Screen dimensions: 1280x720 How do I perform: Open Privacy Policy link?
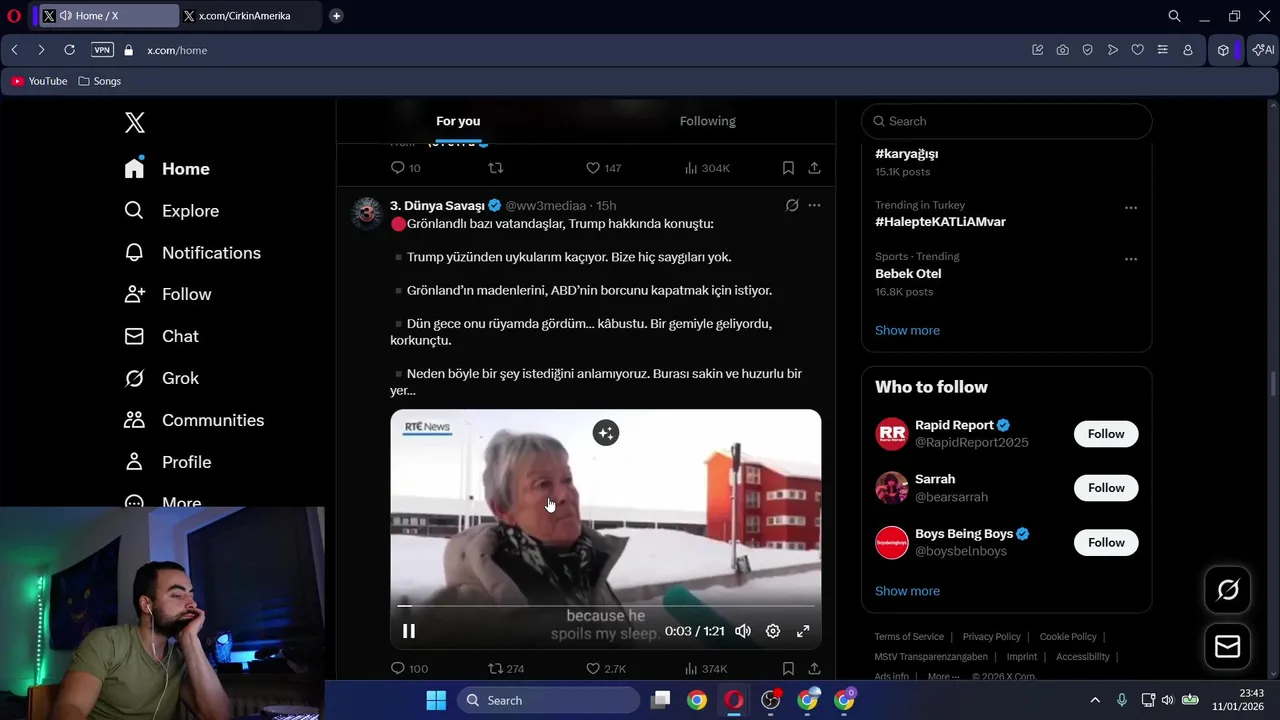992,637
